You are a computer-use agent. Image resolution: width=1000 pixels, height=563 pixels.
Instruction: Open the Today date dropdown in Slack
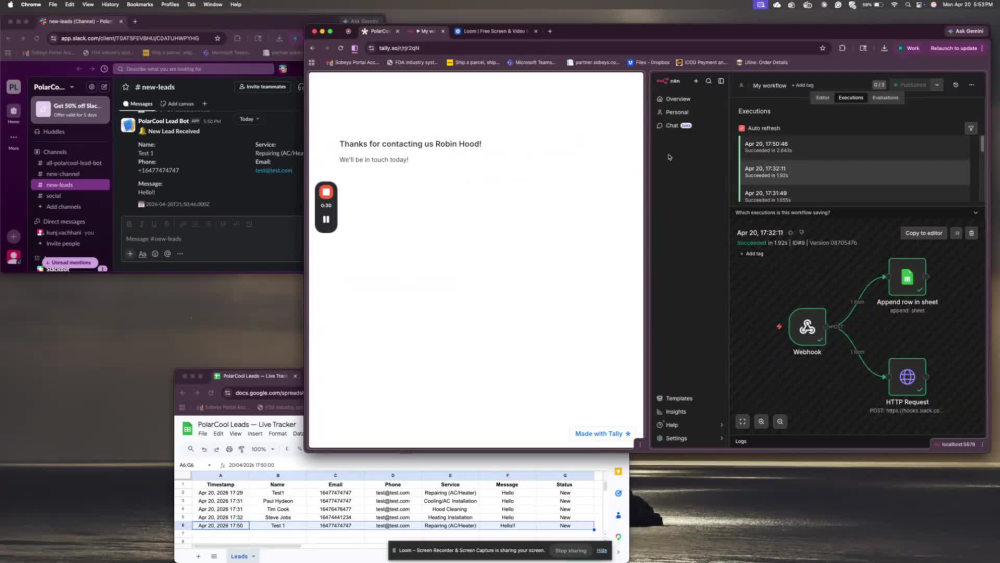tap(249, 119)
